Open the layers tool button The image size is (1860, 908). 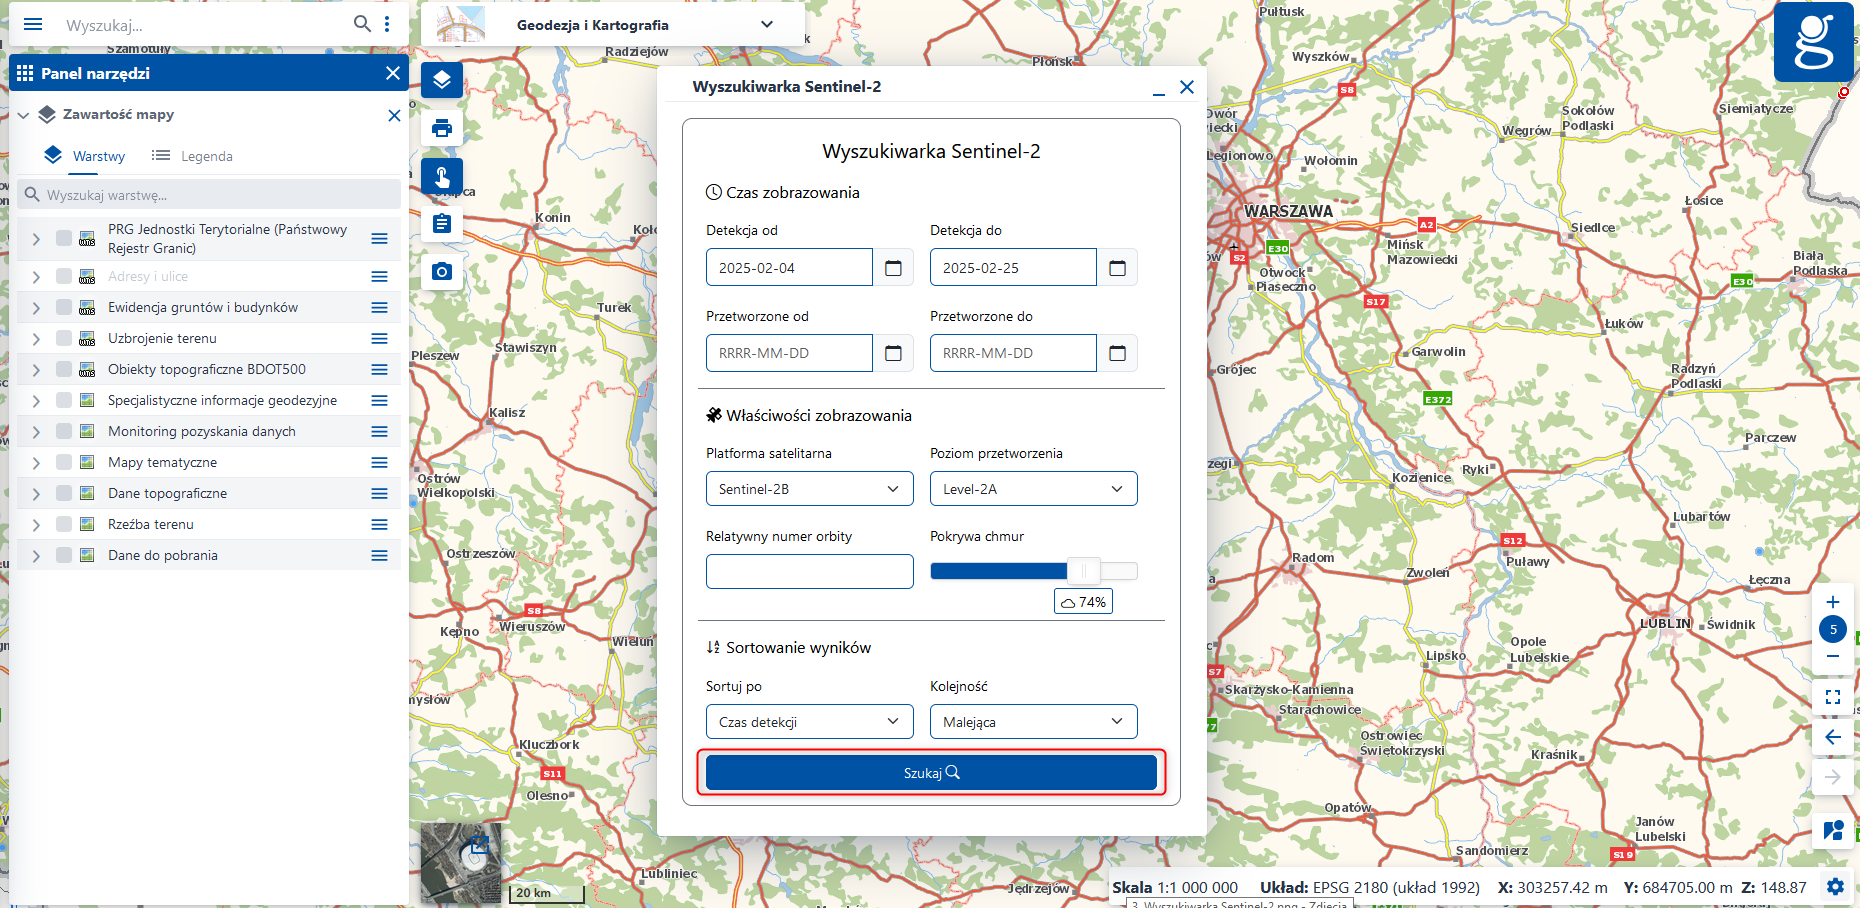coord(442,80)
